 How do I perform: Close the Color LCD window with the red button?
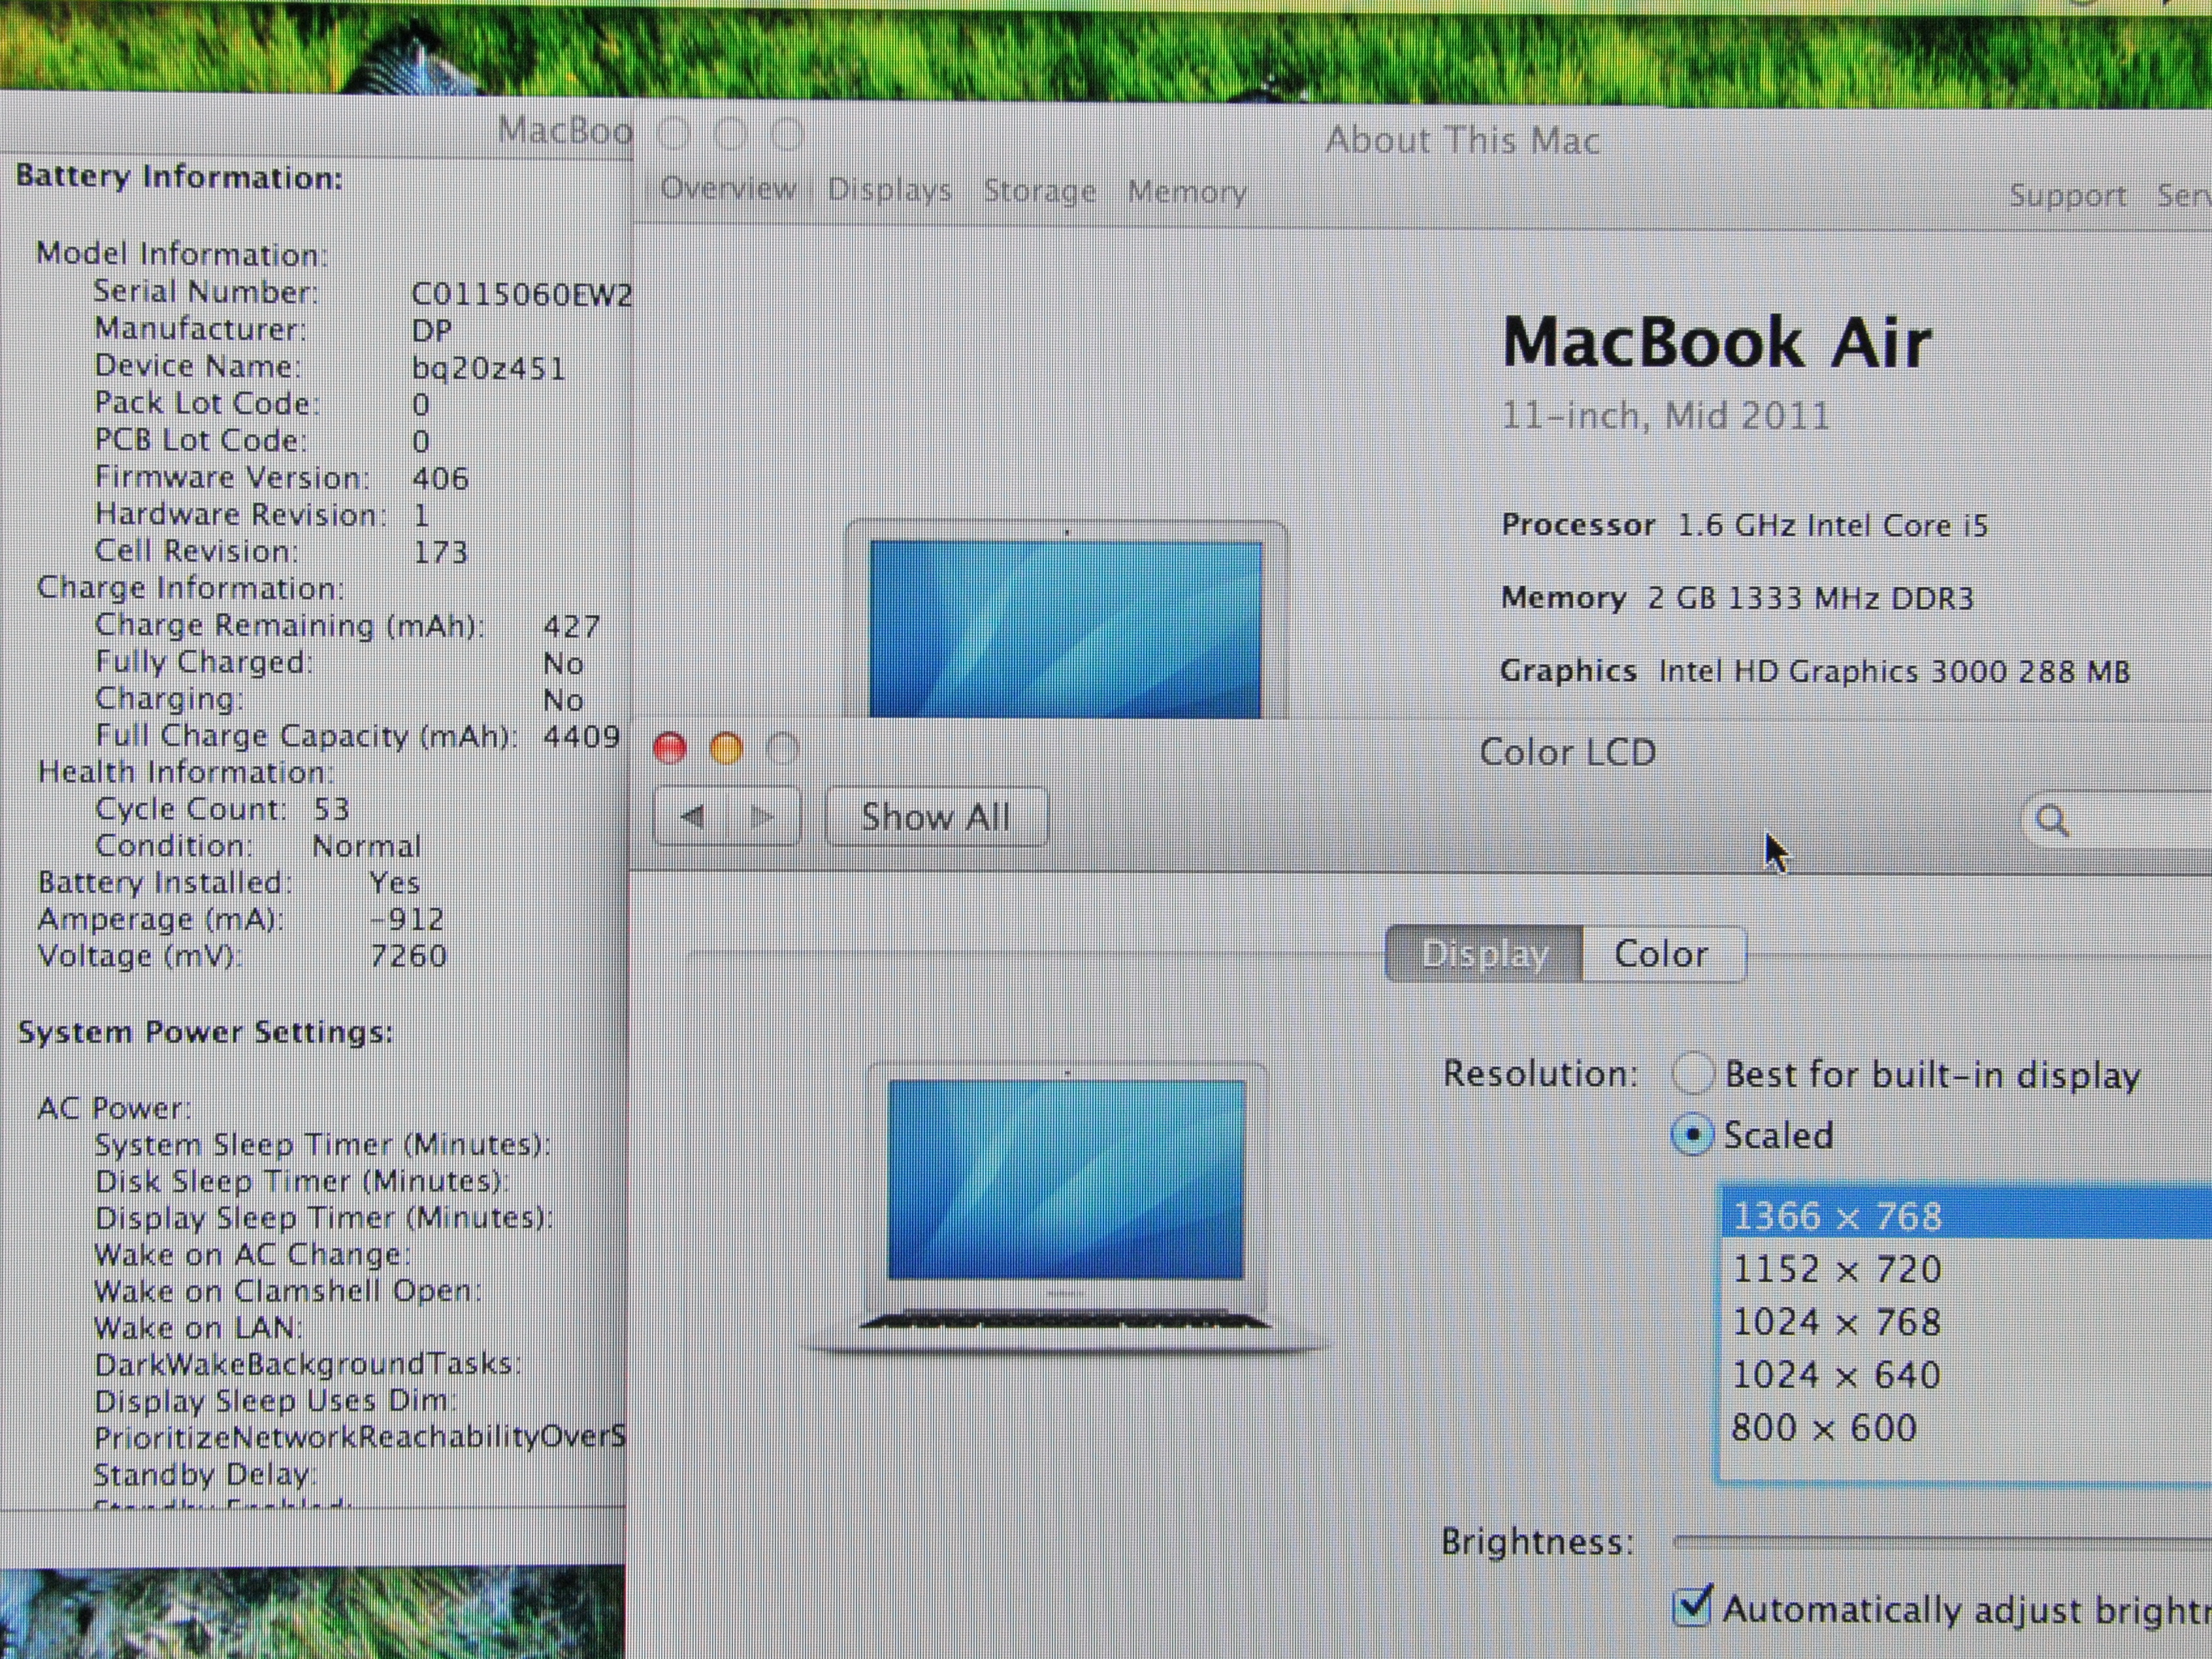tap(669, 748)
